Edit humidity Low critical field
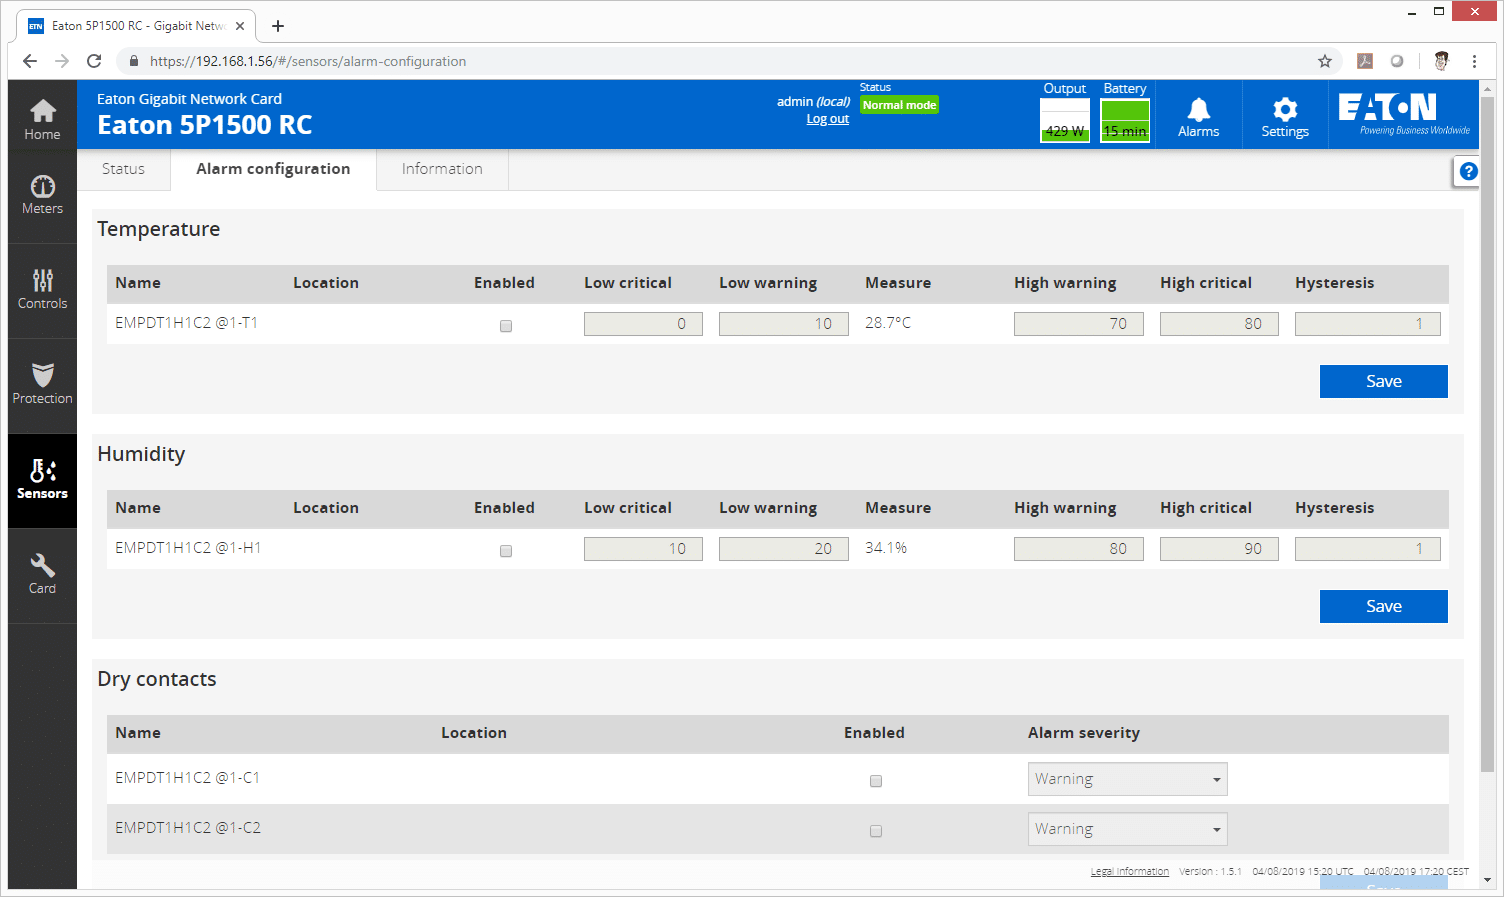The height and width of the screenshot is (897, 1504). click(643, 549)
